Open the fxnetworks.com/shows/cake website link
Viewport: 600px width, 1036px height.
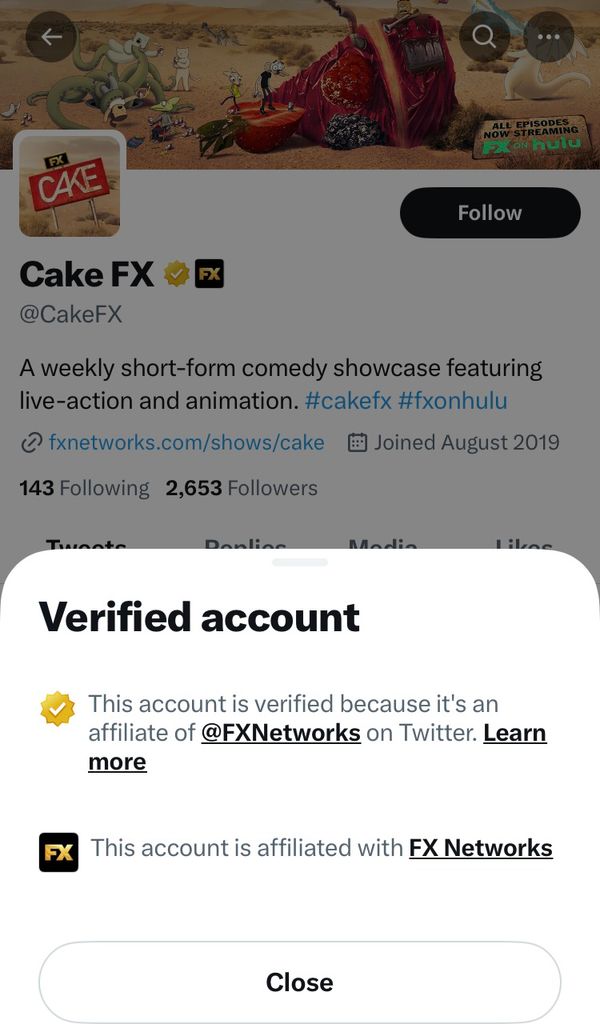(186, 442)
